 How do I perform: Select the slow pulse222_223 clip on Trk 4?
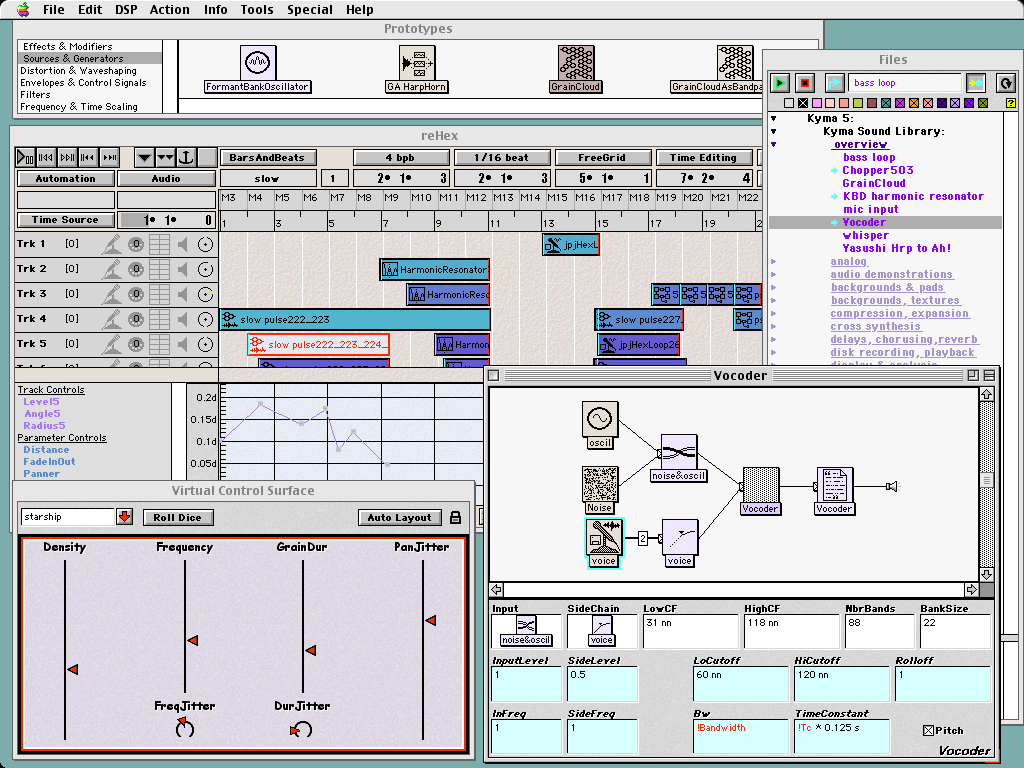point(355,319)
